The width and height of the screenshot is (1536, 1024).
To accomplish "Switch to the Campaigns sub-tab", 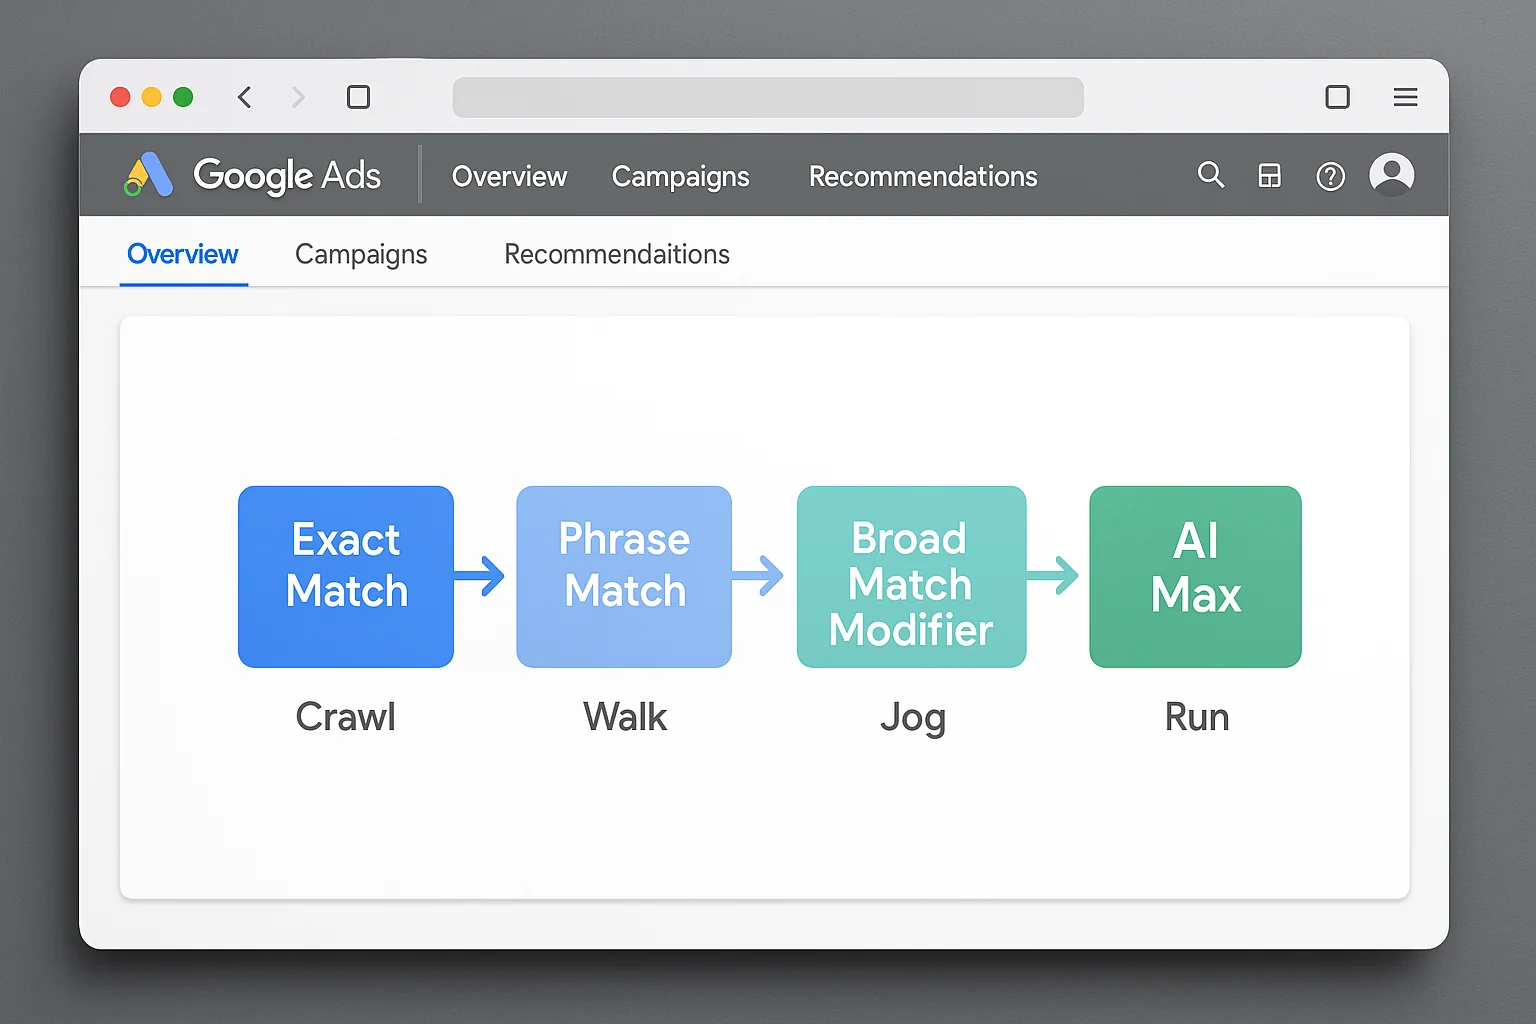I will coord(361,254).
